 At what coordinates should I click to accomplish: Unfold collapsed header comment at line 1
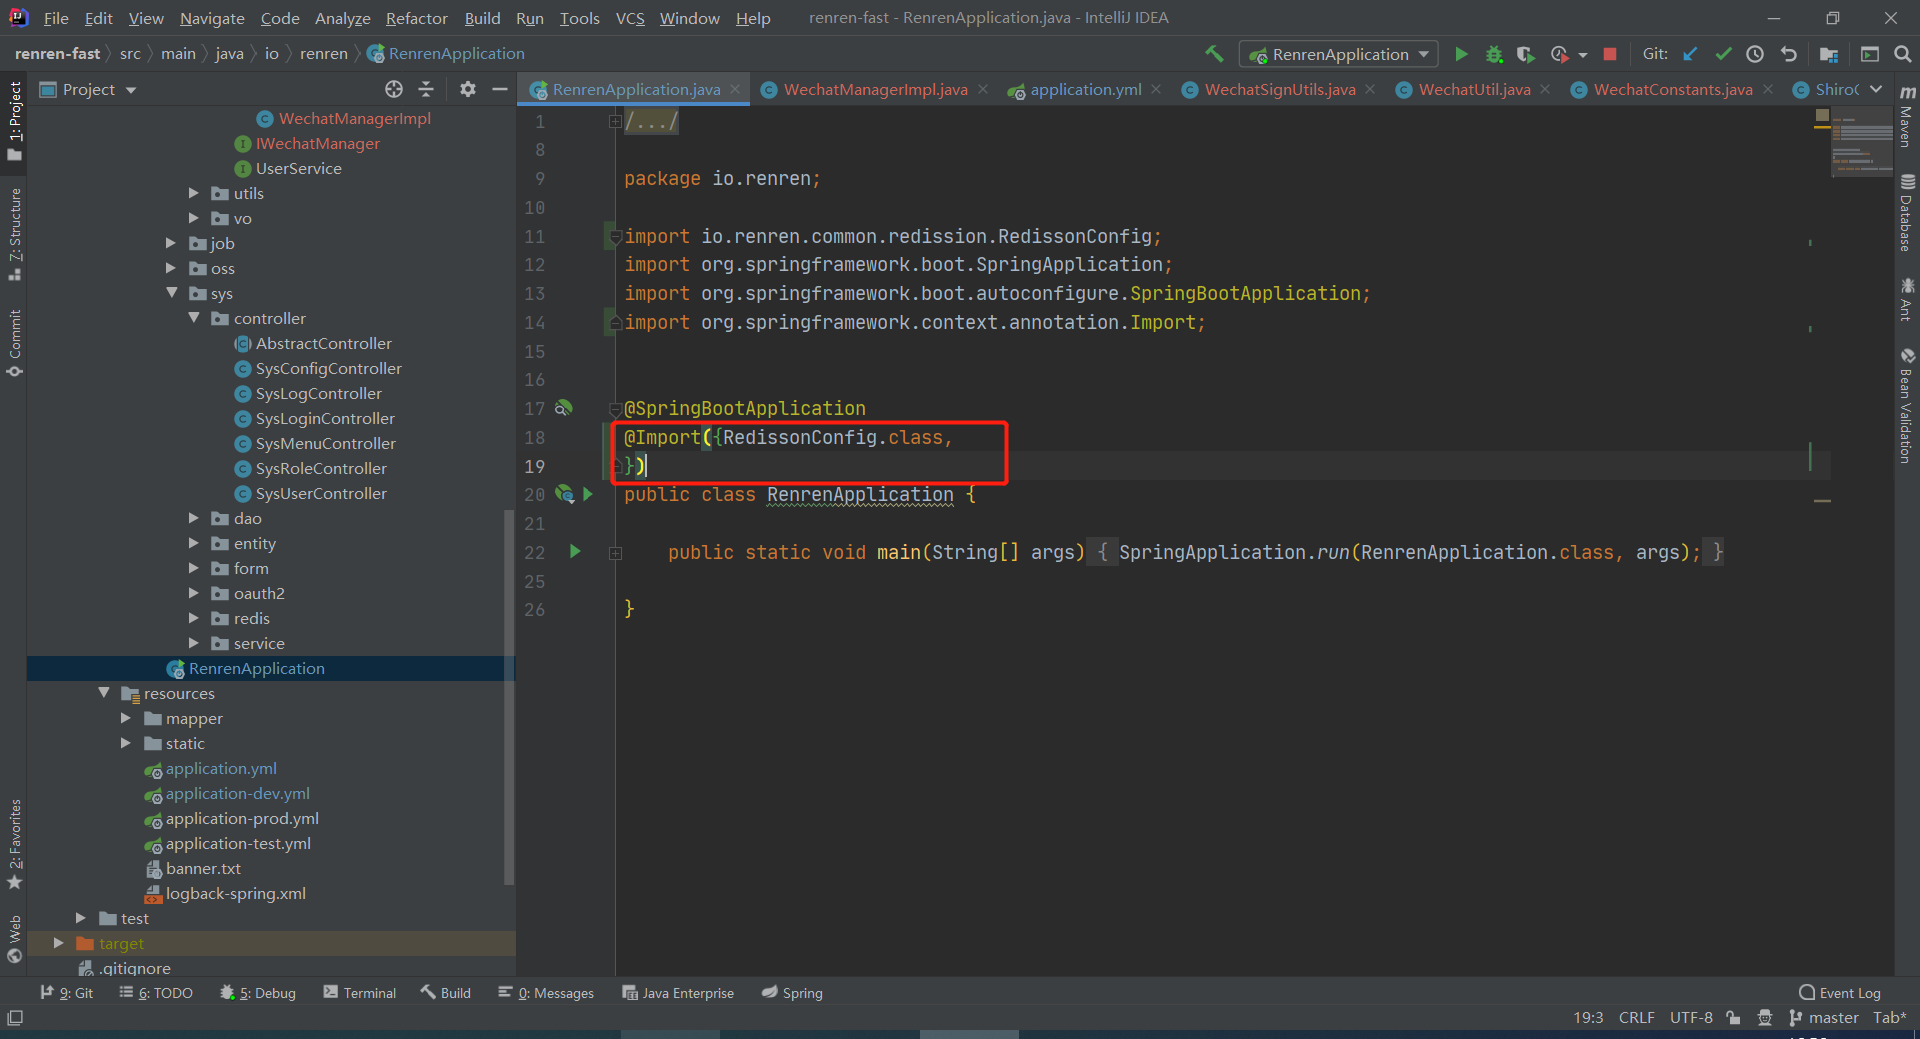tap(615, 121)
